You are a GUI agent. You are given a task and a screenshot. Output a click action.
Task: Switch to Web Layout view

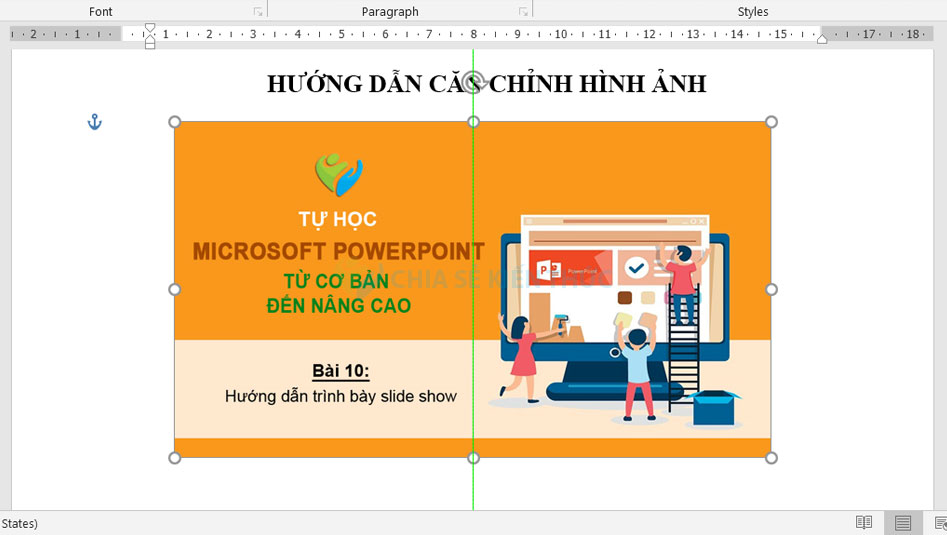[940, 522]
